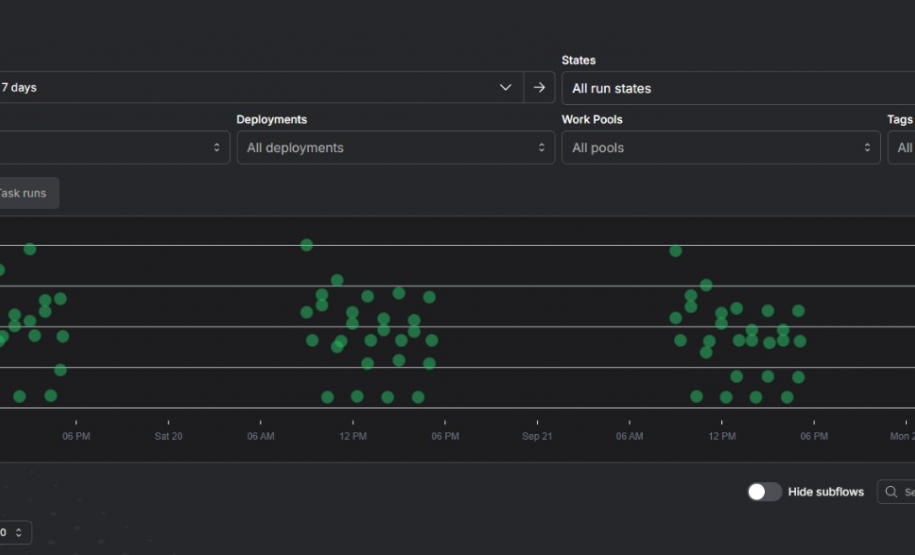The height and width of the screenshot is (555, 915).
Task: Select the topmost run dot above Sep 21 cluster
Action: (675, 251)
